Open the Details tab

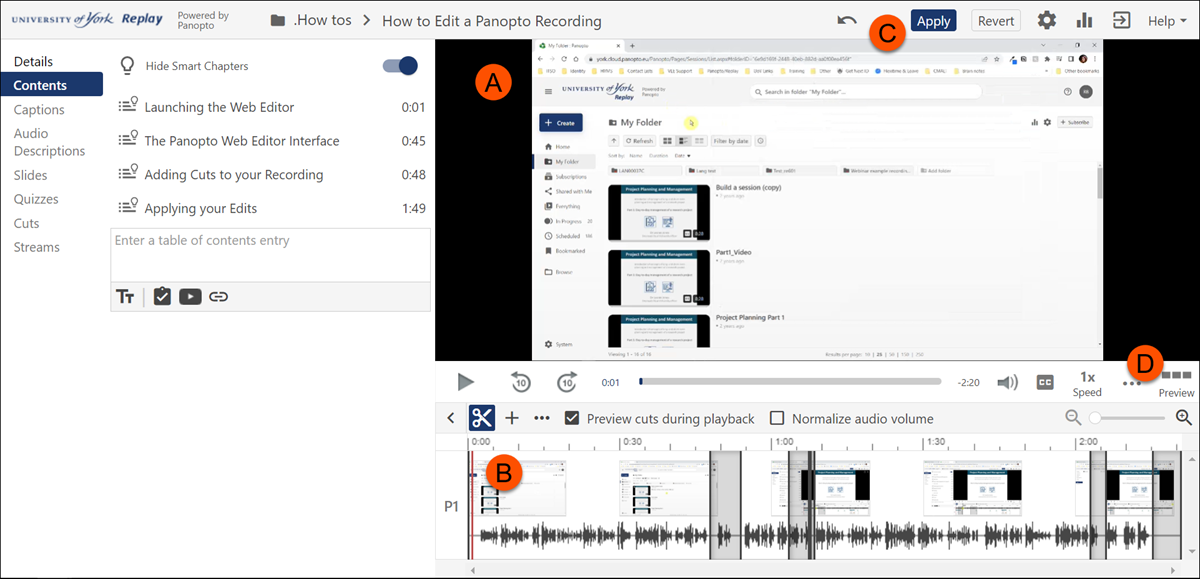pos(33,61)
